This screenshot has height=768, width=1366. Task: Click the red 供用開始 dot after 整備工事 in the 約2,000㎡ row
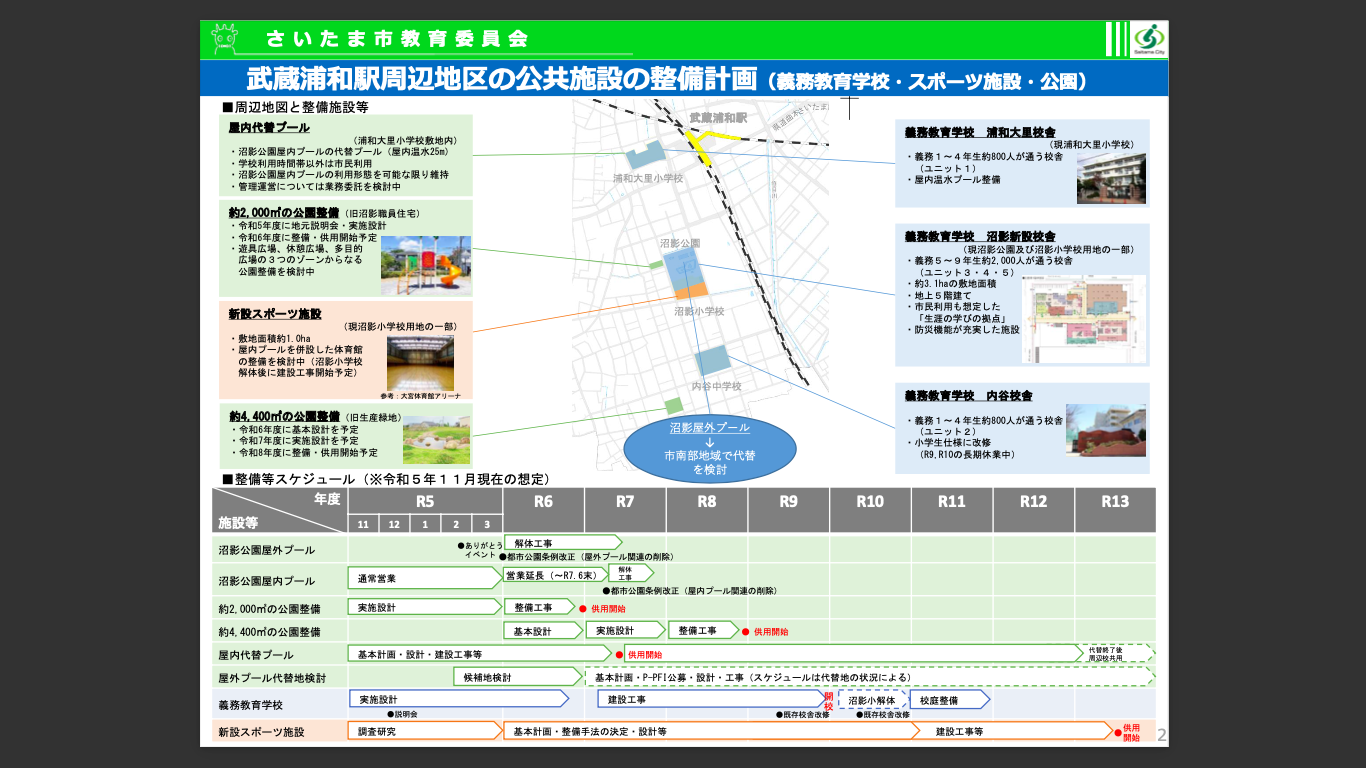[582, 608]
